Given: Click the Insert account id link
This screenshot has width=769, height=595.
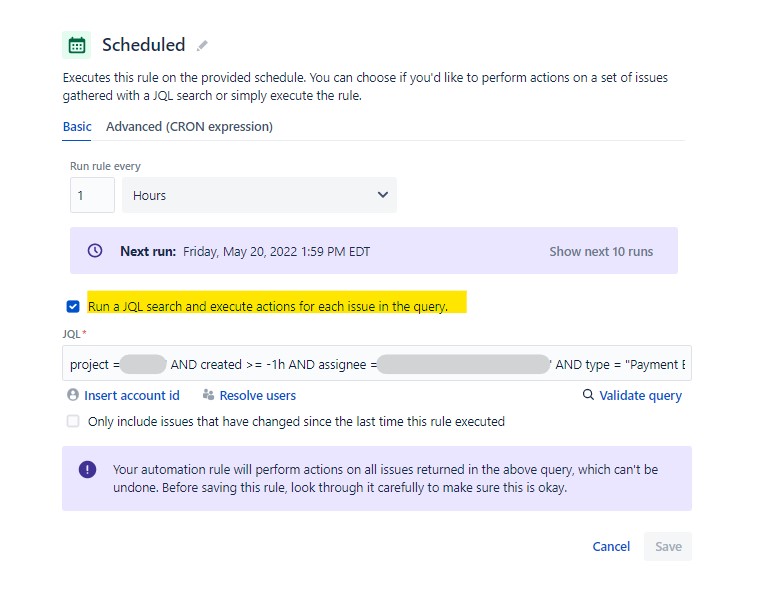Looking at the screenshot, I should (x=132, y=395).
